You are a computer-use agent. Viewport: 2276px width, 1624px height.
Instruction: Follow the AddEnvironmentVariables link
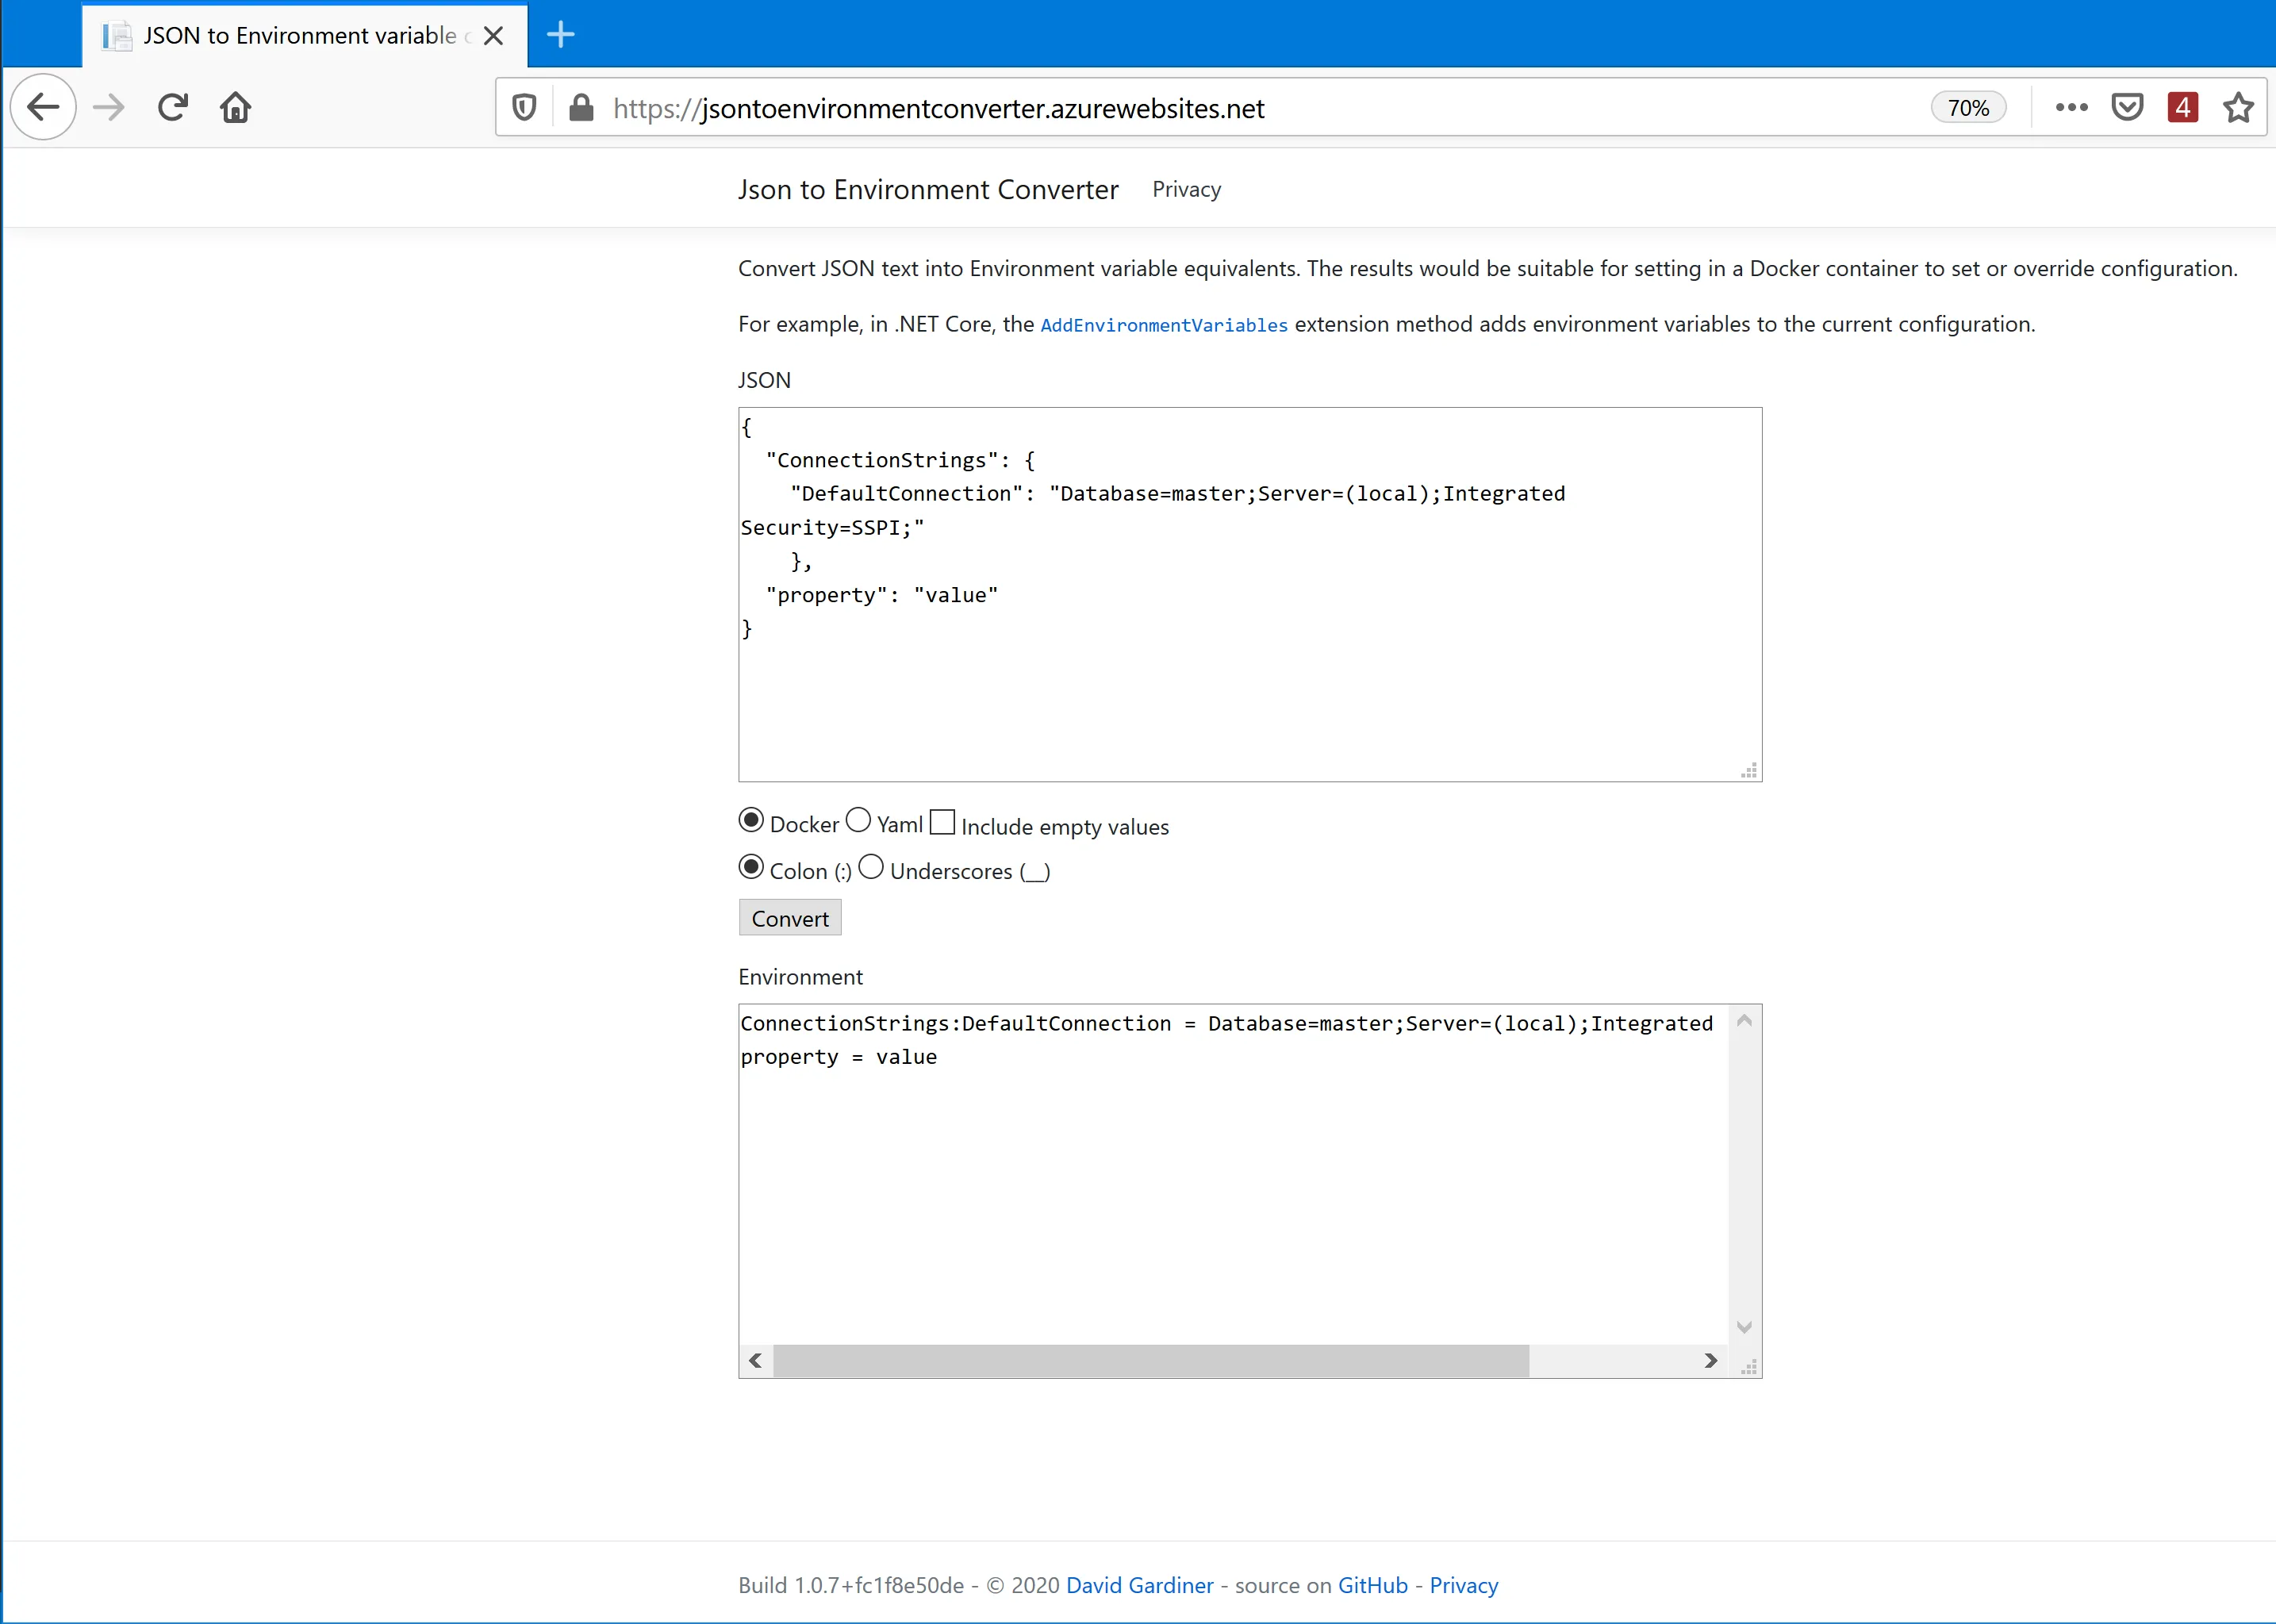(x=1163, y=324)
